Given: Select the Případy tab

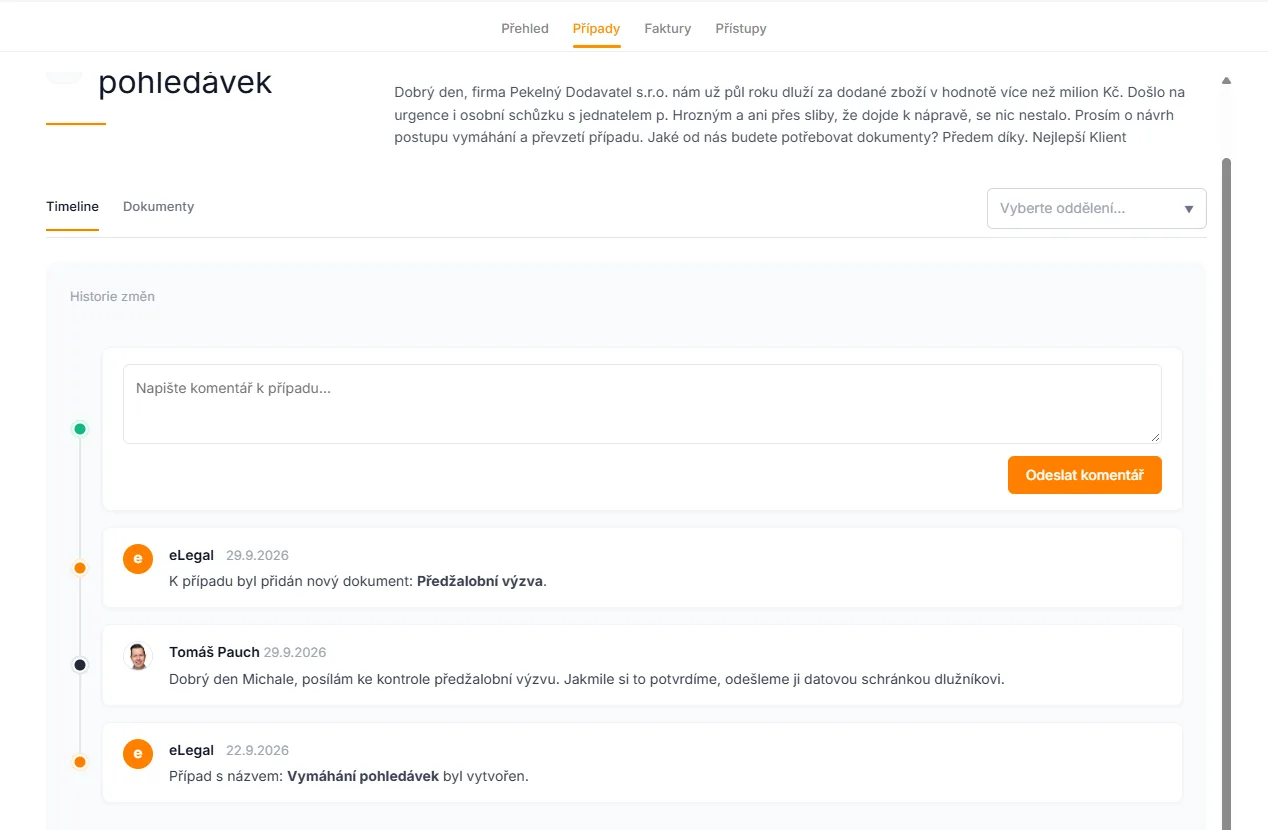Looking at the screenshot, I should click(597, 28).
